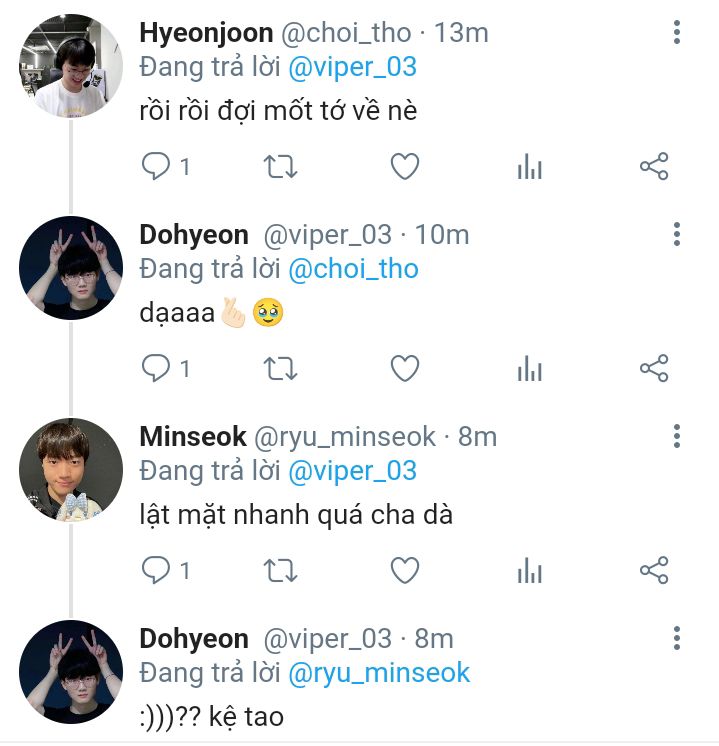Open Hyeonjoon's profile picture
Viewport: 719px width, 746px height.
tap(71, 66)
